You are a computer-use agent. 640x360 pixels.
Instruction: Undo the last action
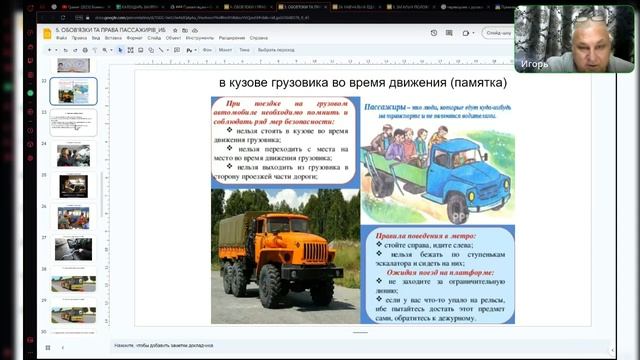point(65,50)
